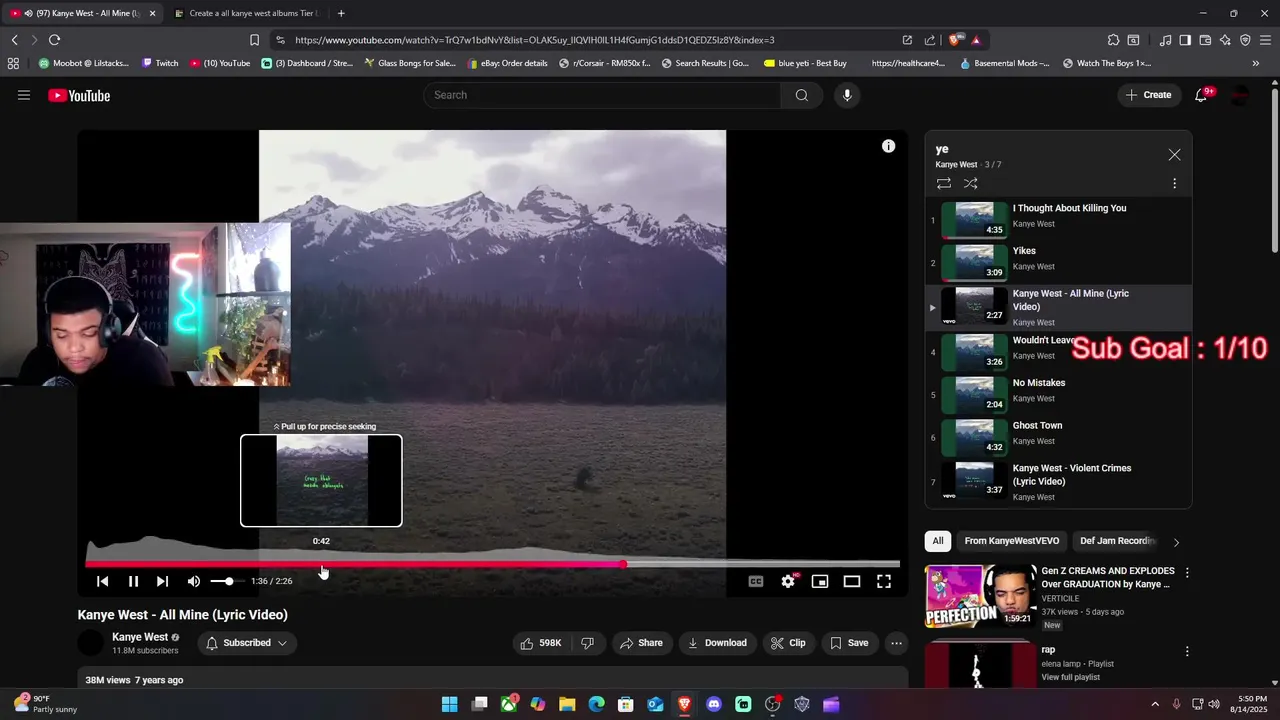Screen dimensions: 1280x720
Task: Open the Subscribed notification dropdown
Action: click(x=246, y=643)
